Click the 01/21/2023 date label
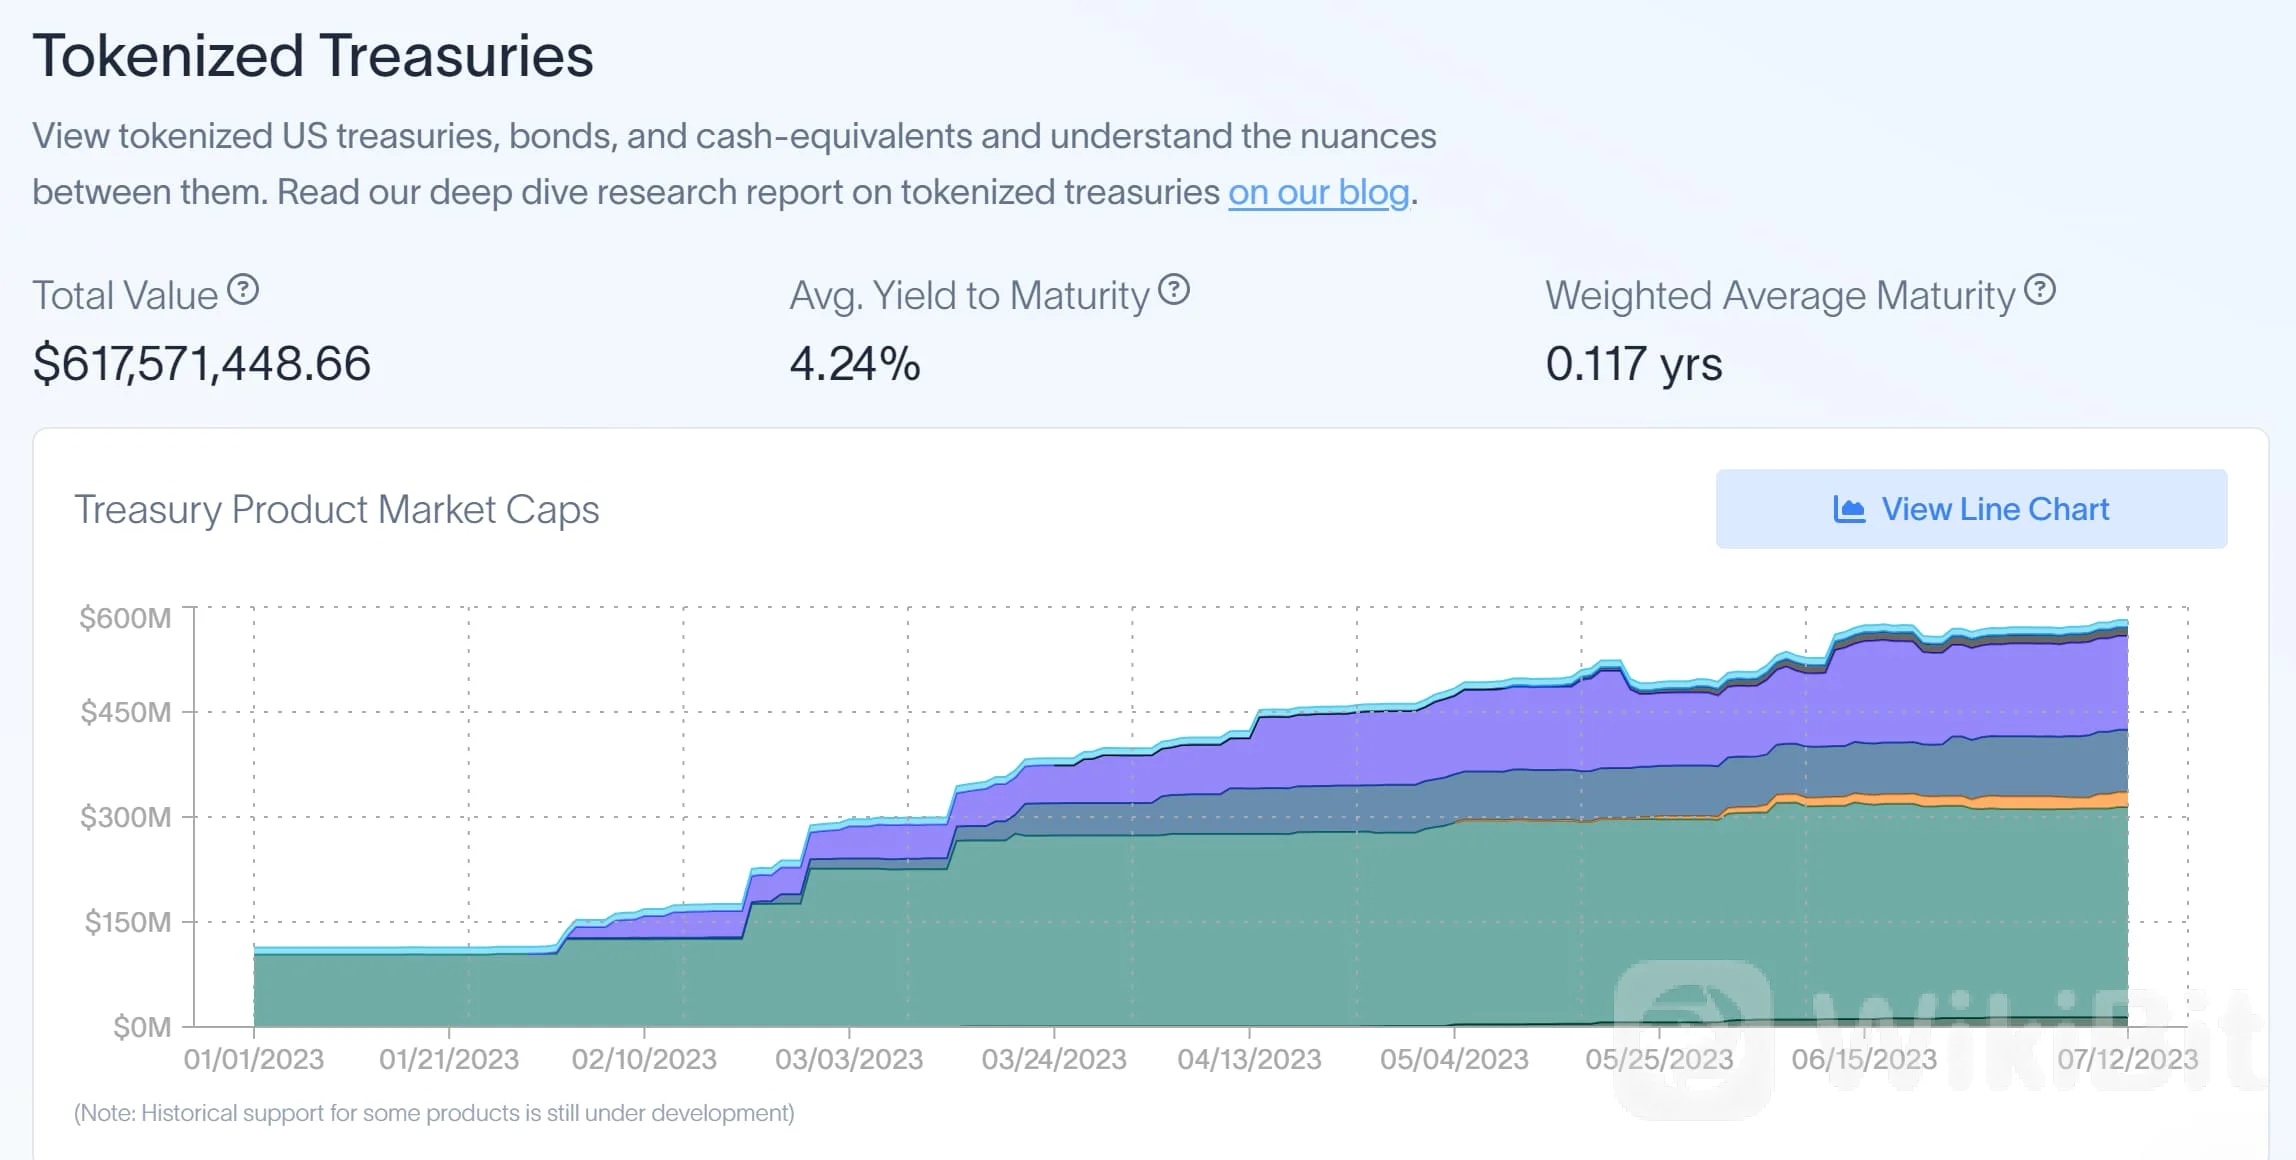2296x1160 pixels. point(449,1060)
